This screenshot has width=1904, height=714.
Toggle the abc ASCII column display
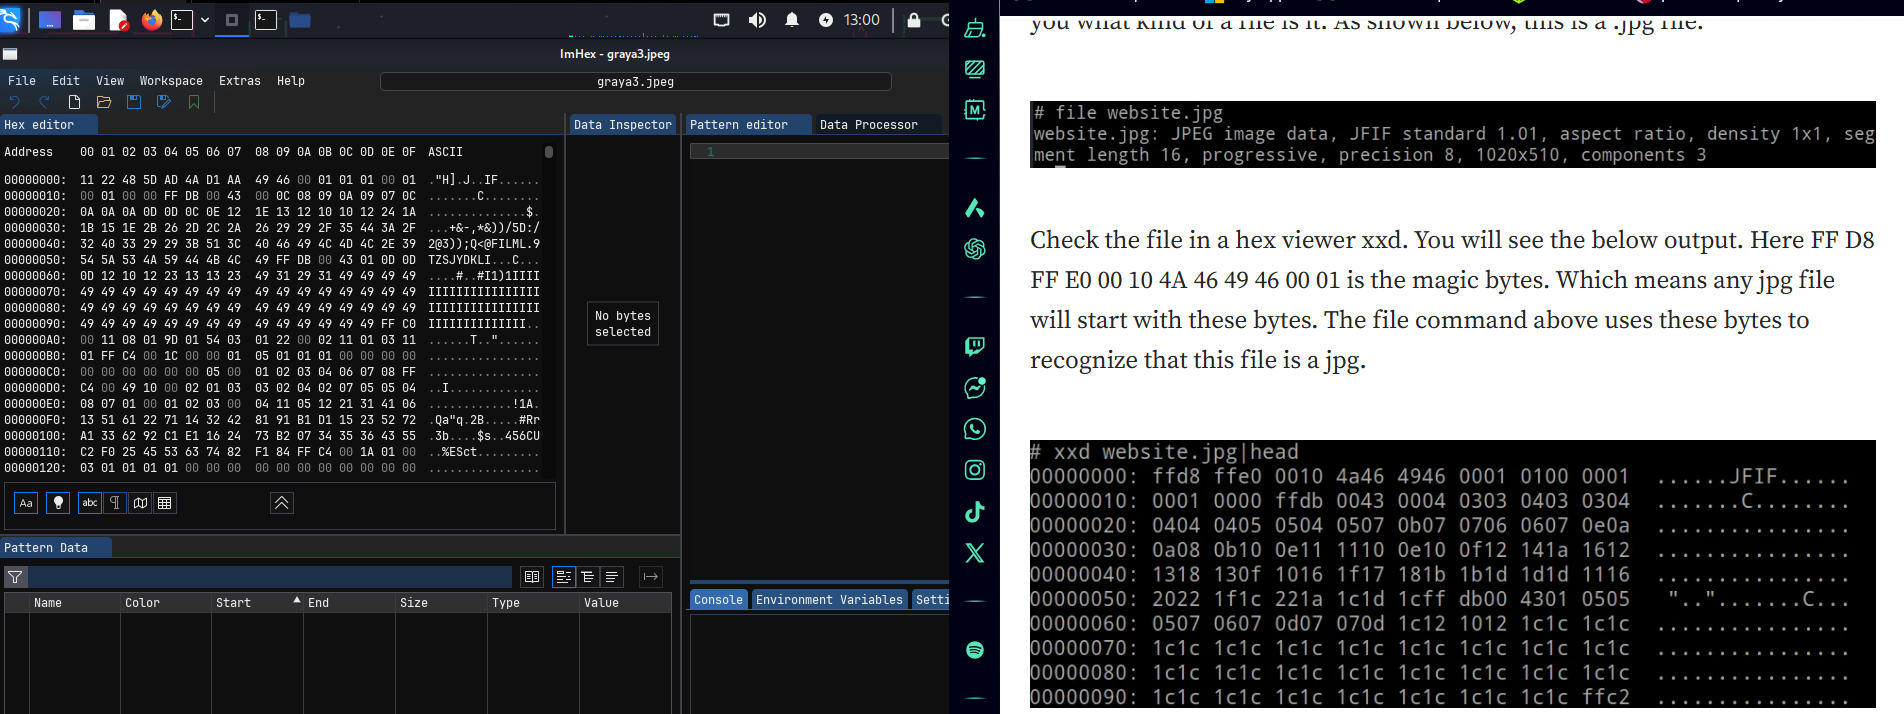90,503
